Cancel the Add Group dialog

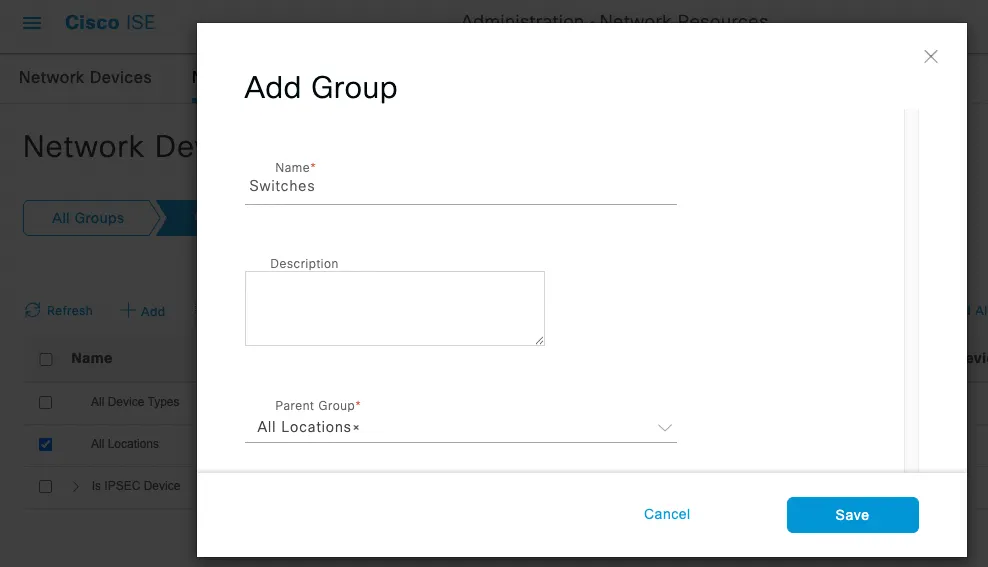tap(667, 514)
